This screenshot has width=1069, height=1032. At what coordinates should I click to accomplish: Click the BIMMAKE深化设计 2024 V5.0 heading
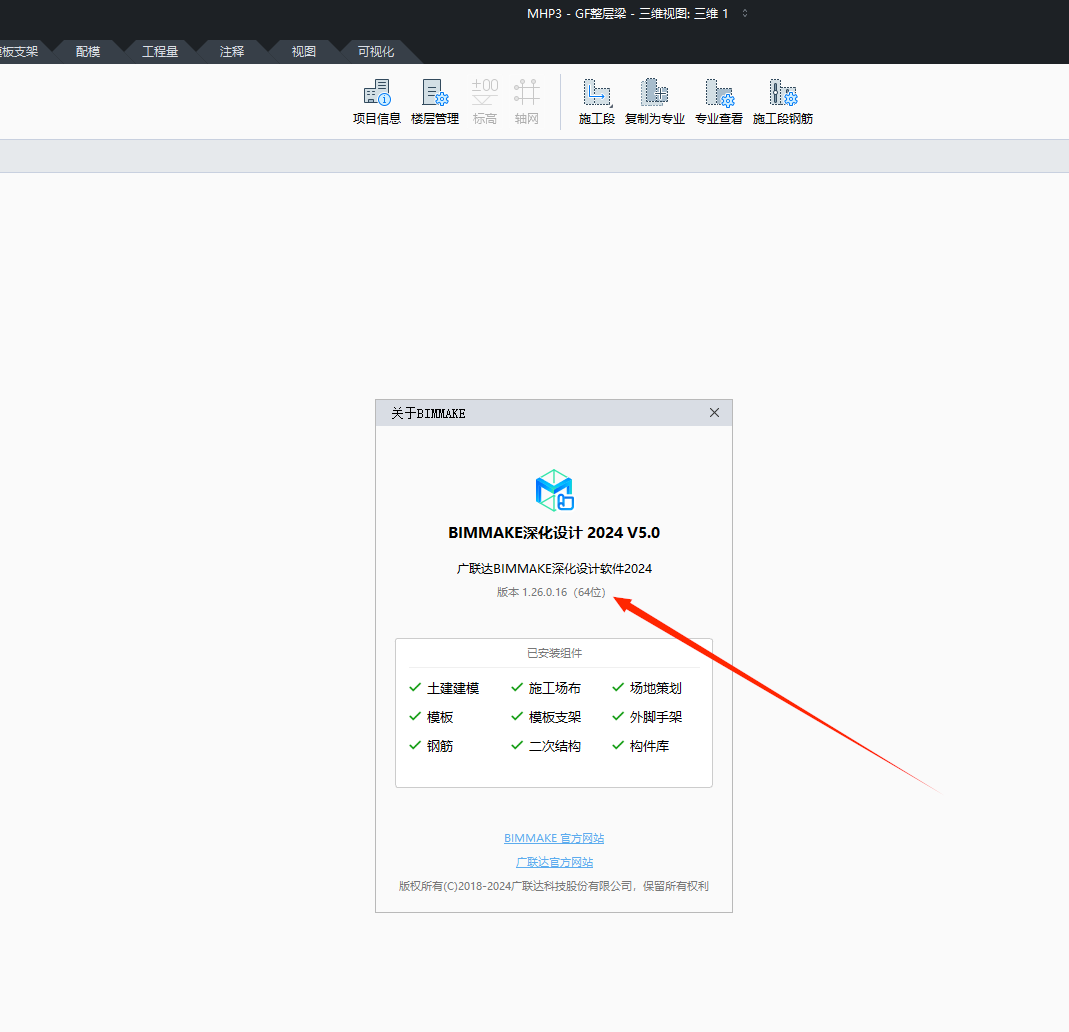(554, 533)
